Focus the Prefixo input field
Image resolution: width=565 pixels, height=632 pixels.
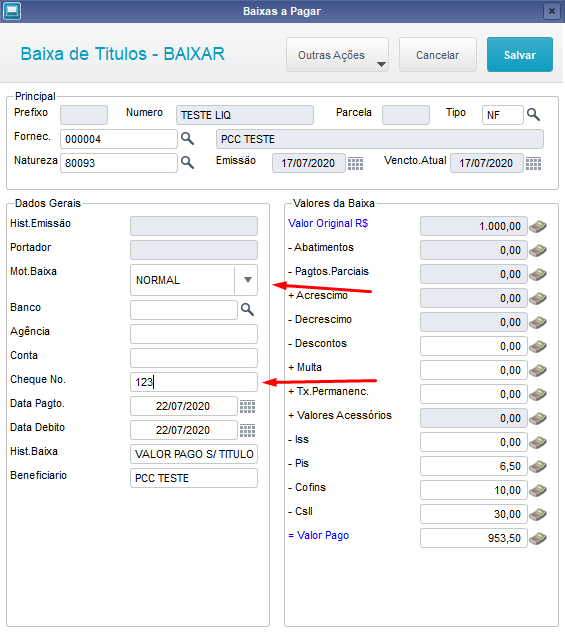(x=84, y=115)
